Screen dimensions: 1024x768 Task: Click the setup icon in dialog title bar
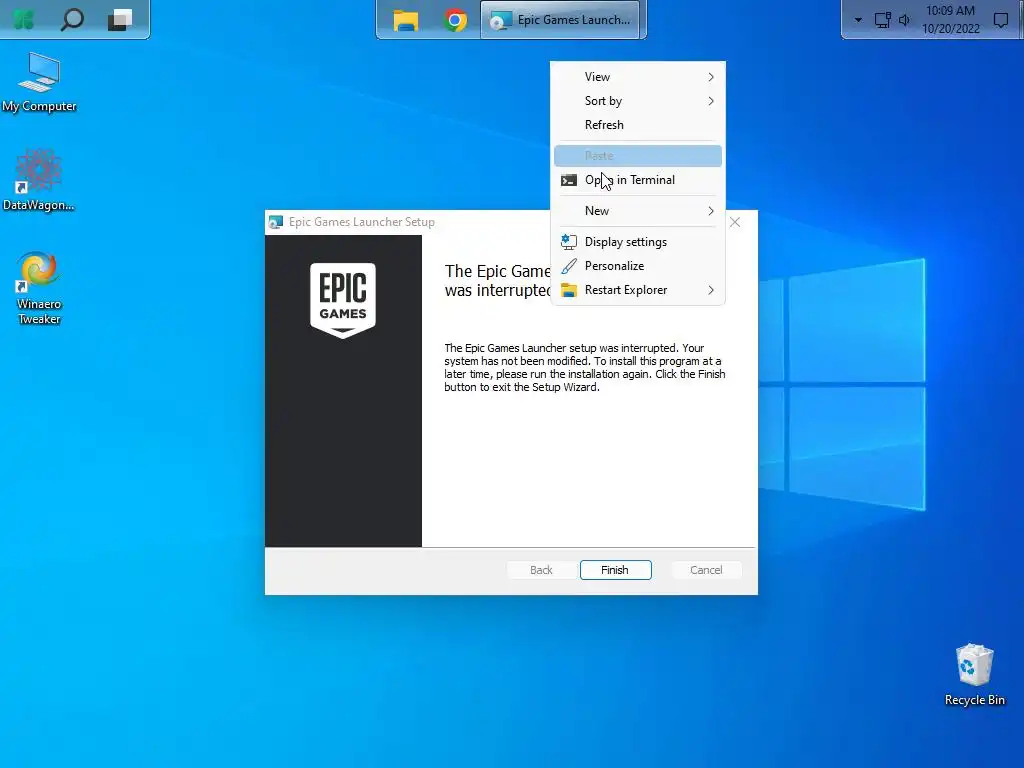[276, 222]
